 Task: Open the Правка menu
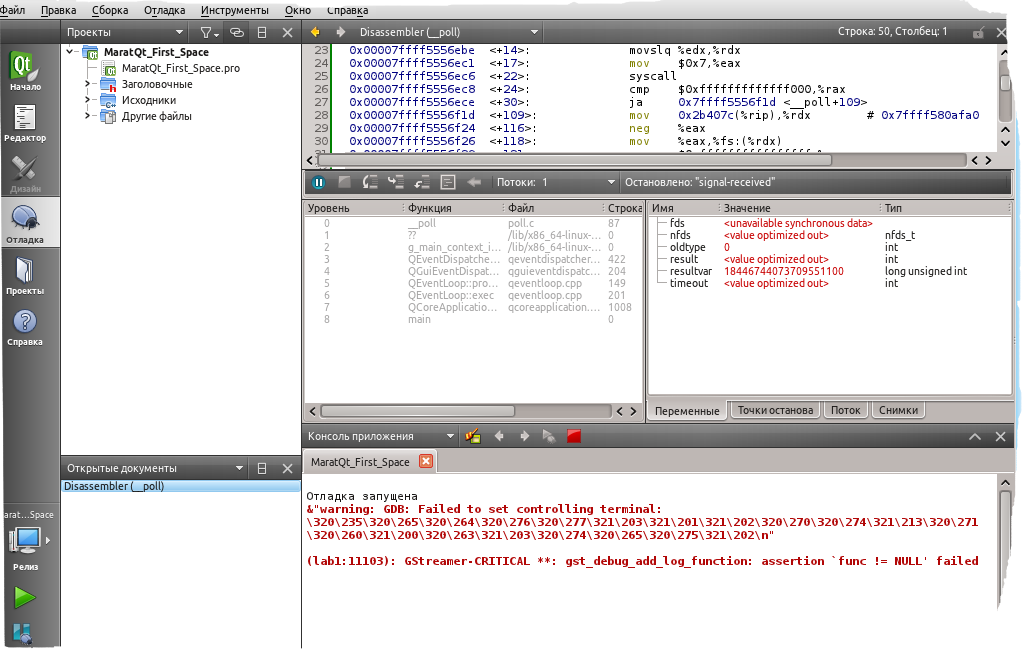[59, 10]
